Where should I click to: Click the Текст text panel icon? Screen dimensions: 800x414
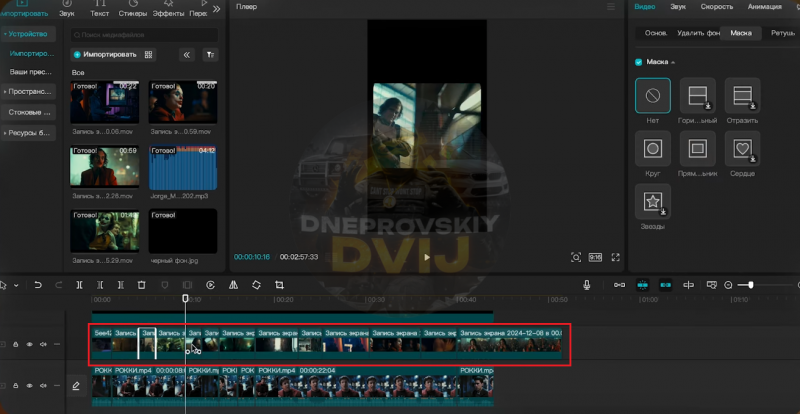point(99,8)
